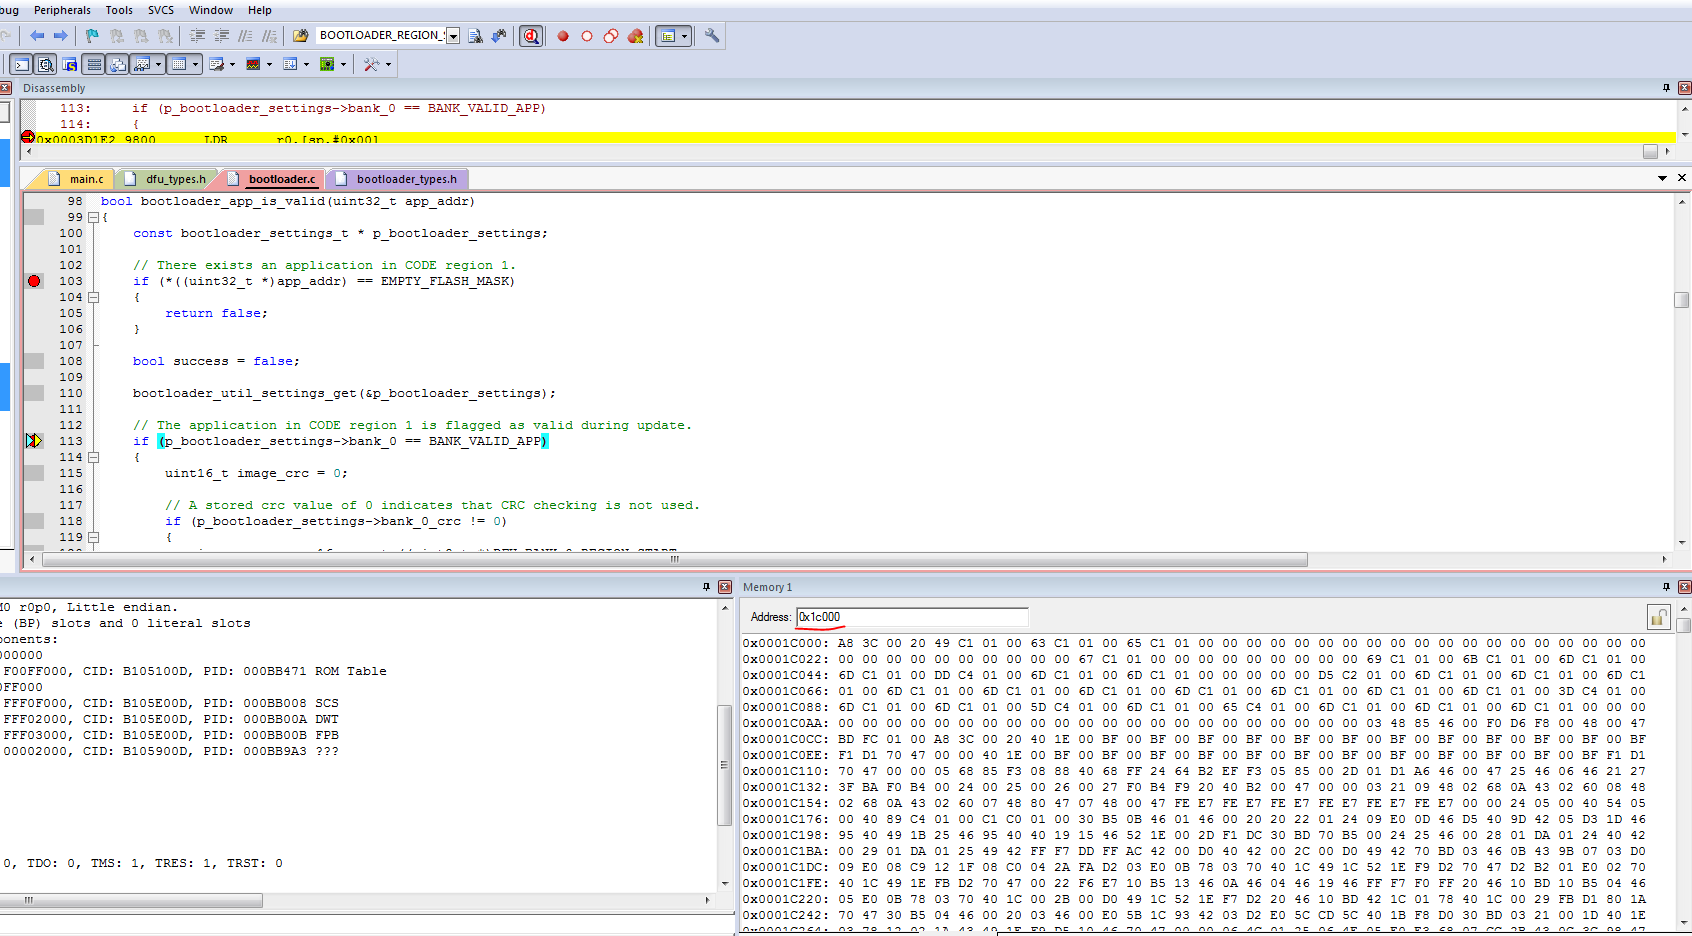The image size is (1692, 936).
Task: Expand the Window layout dropdown arrow
Action: (685, 36)
